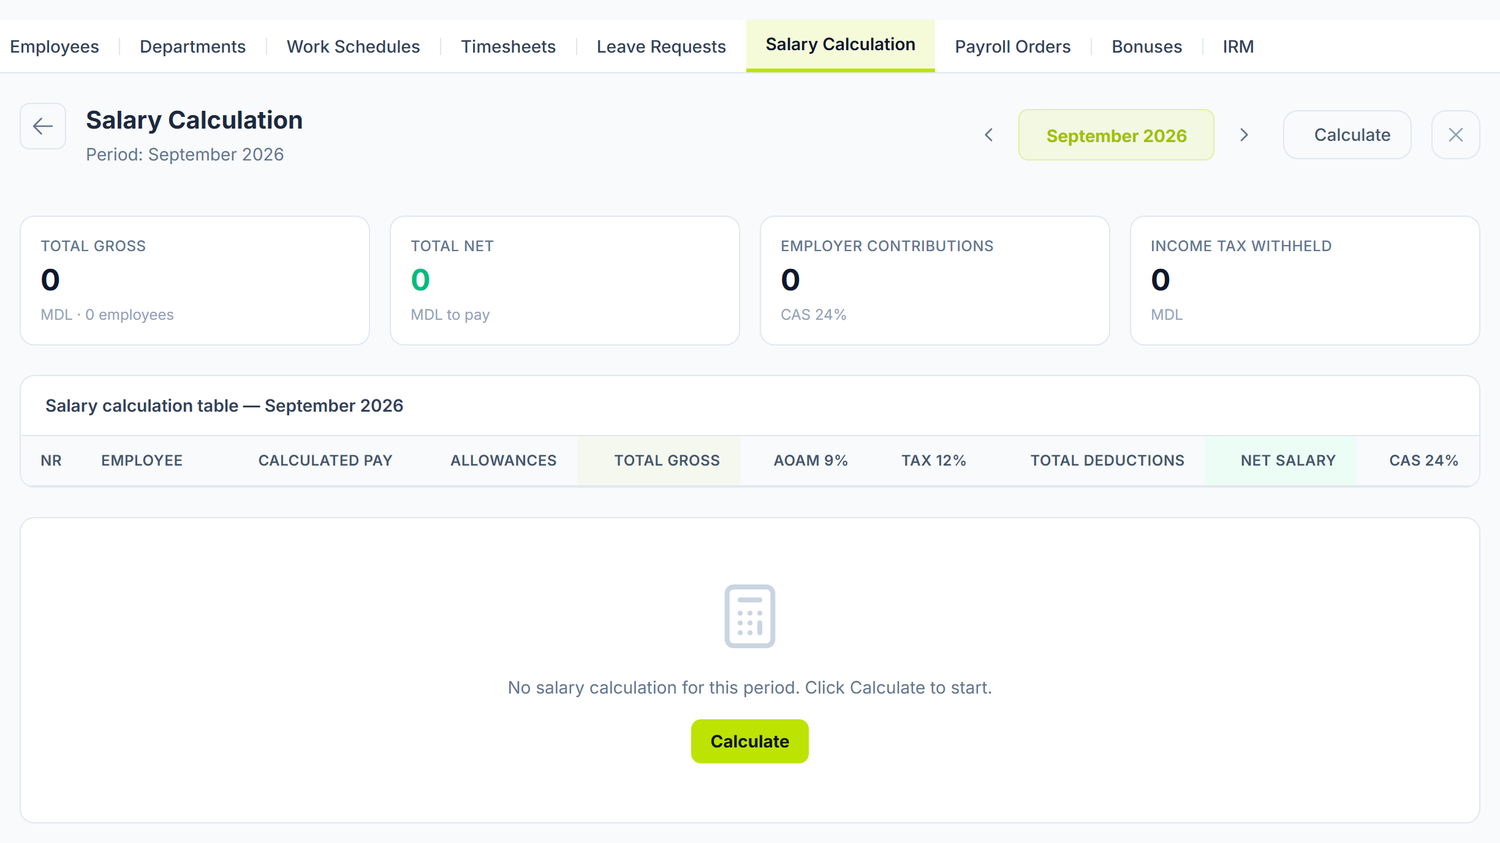Image resolution: width=1500 pixels, height=843 pixels.
Task: Click the Total Gross summary card
Action: point(195,281)
